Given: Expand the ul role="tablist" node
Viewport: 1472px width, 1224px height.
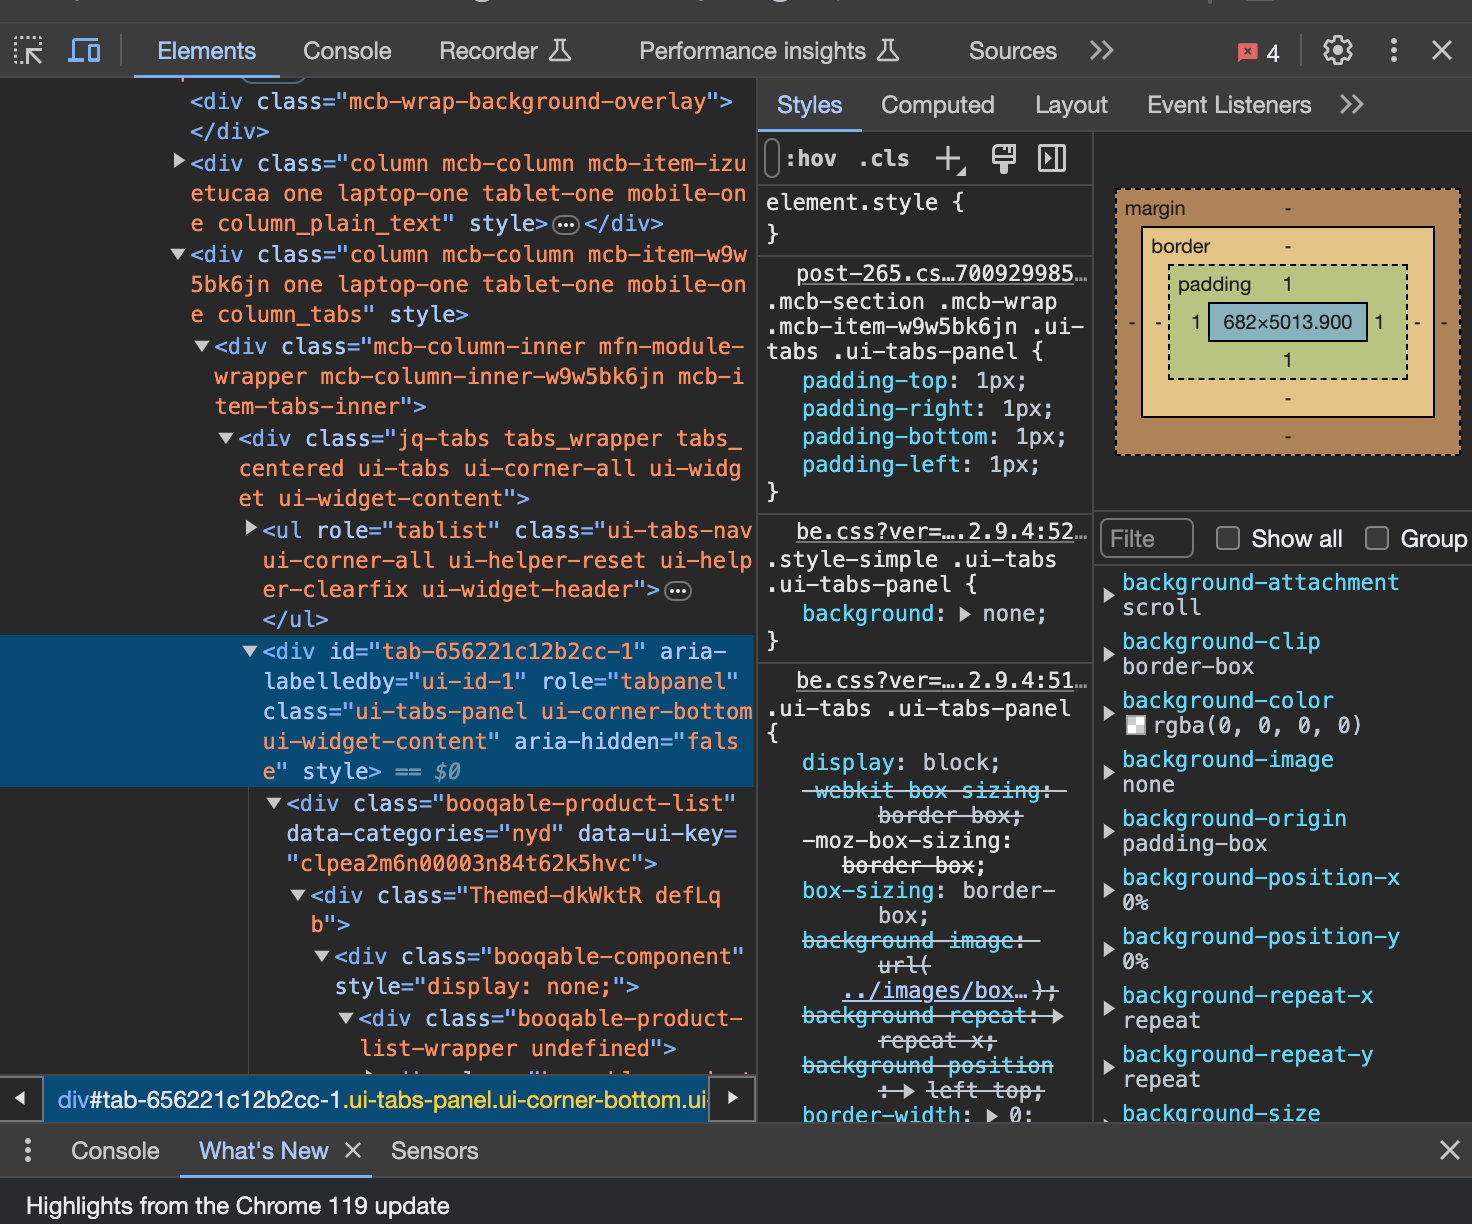Looking at the screenshot, I should click(x=251, y=529).
